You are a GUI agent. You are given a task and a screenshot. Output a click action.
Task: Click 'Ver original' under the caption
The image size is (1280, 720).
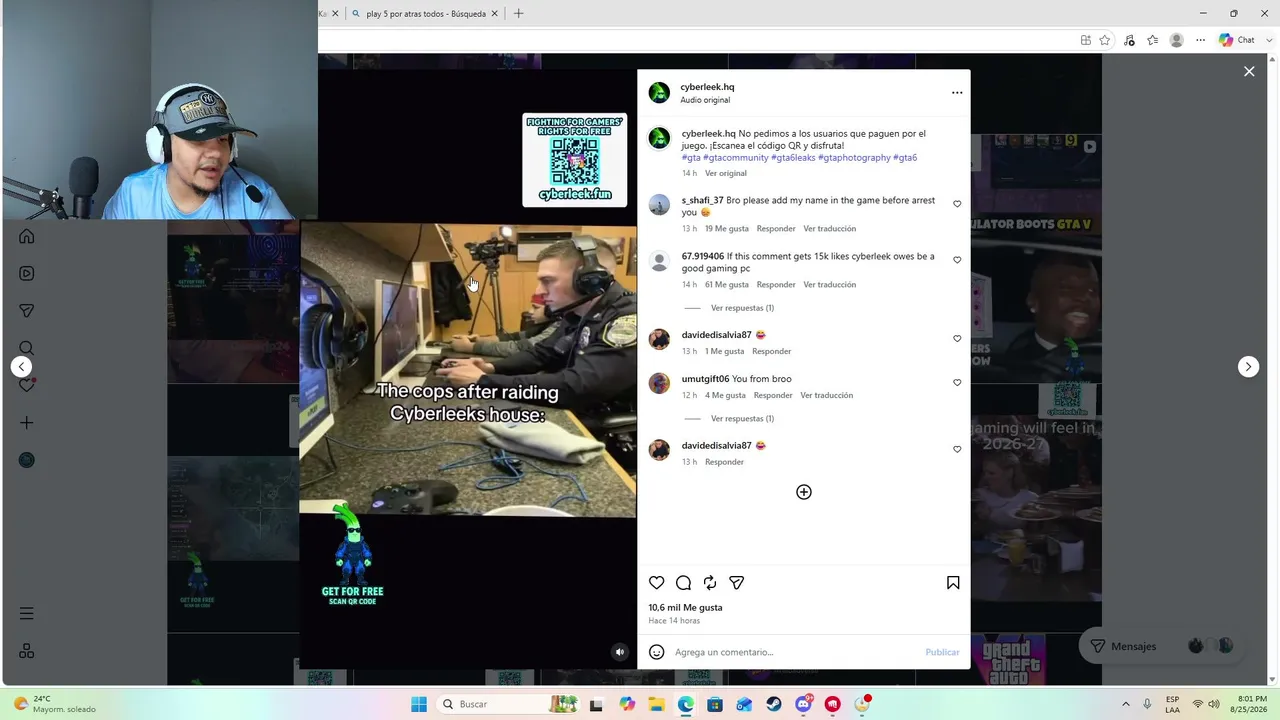[x=726, y=174]
